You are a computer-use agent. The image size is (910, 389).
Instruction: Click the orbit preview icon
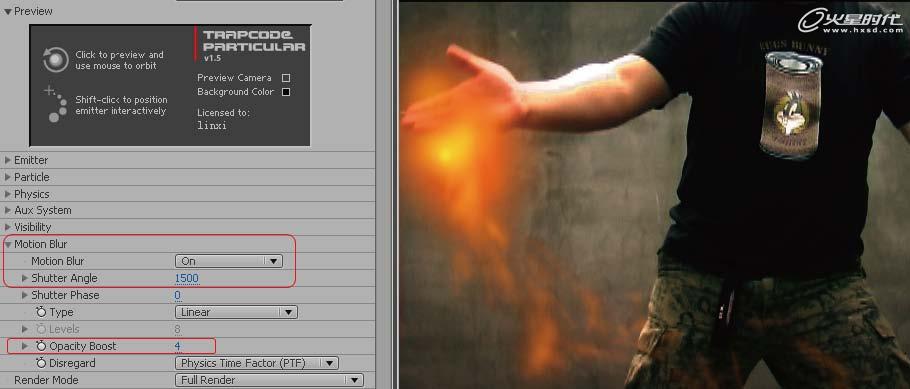coord(56,60)
